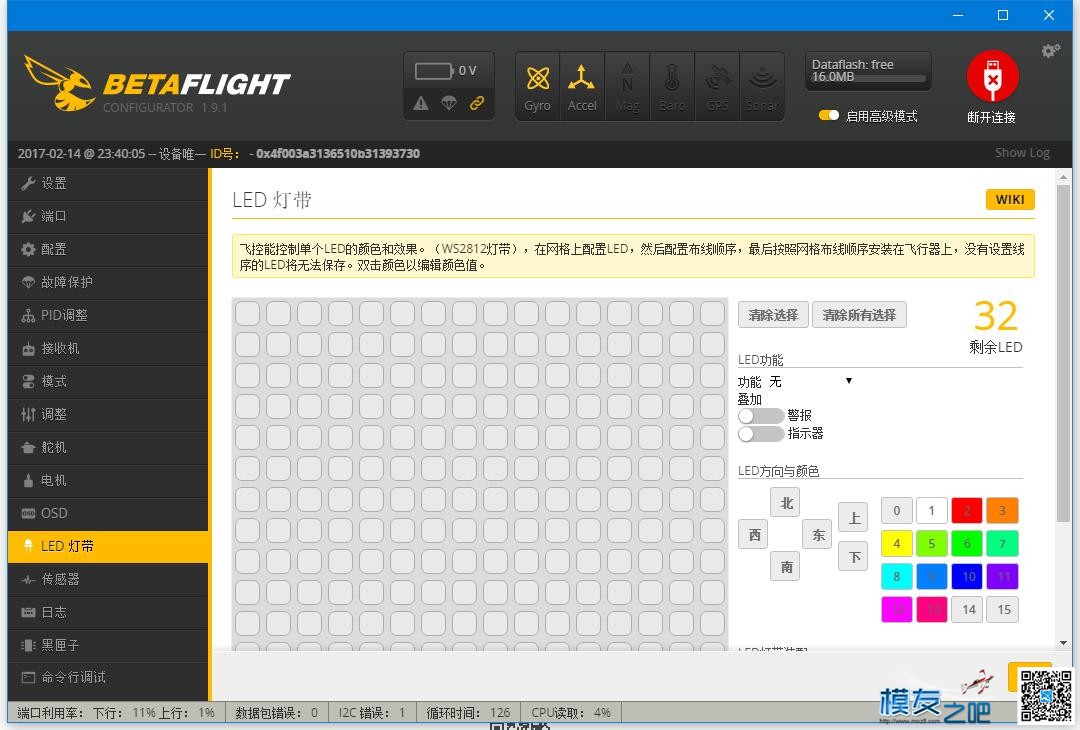This screenshot has height=730, width=1080.
Task: Click the Mag sensor icon
Action: [627, 87]
